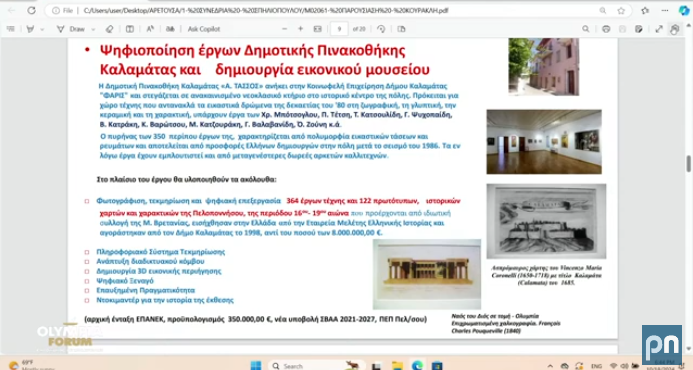The image size is (693, 370).
Task: Rotate the PDF page
Action: pos(381,29)
